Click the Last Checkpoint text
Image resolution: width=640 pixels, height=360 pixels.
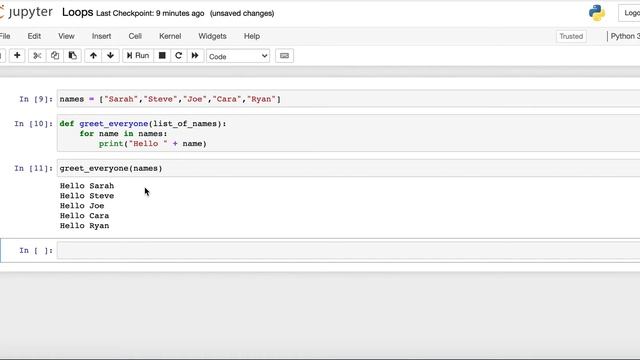click(x=150, y=13)
